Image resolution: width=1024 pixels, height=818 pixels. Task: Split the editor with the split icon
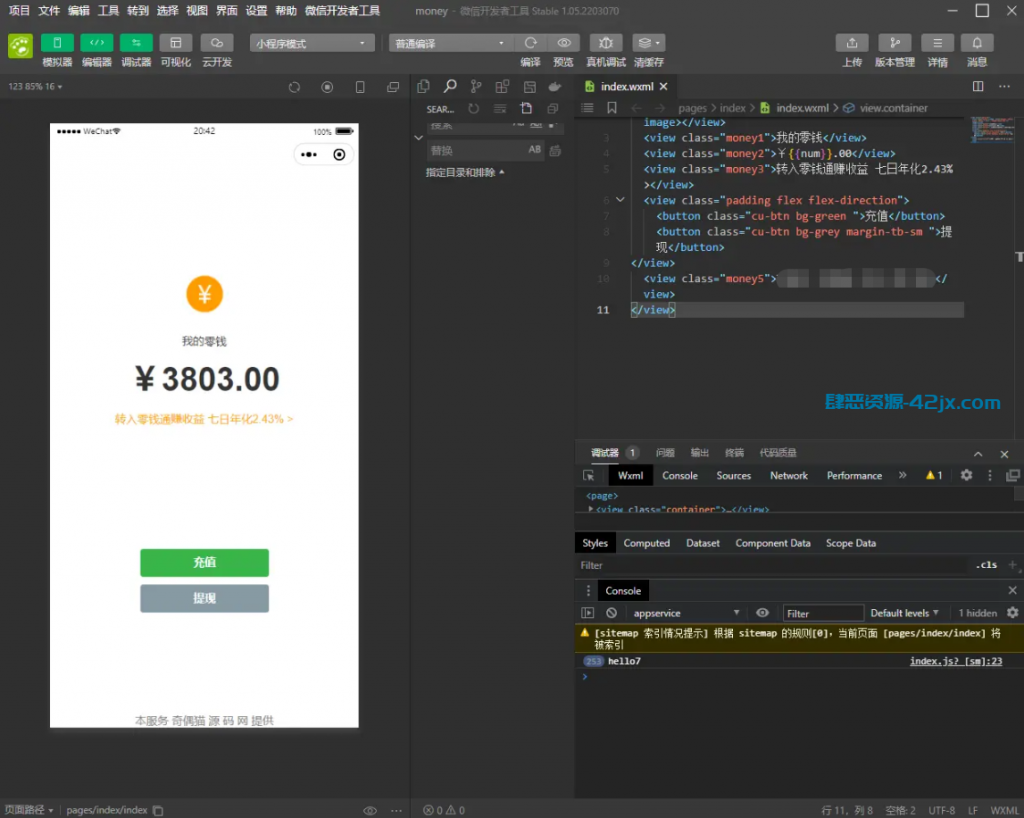coord(978,87)
